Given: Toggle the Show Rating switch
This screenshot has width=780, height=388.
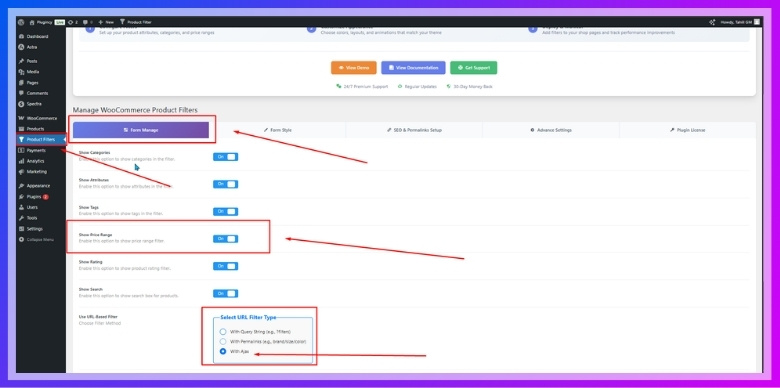Looking at the screenshot, I should (x=225, y=266).
